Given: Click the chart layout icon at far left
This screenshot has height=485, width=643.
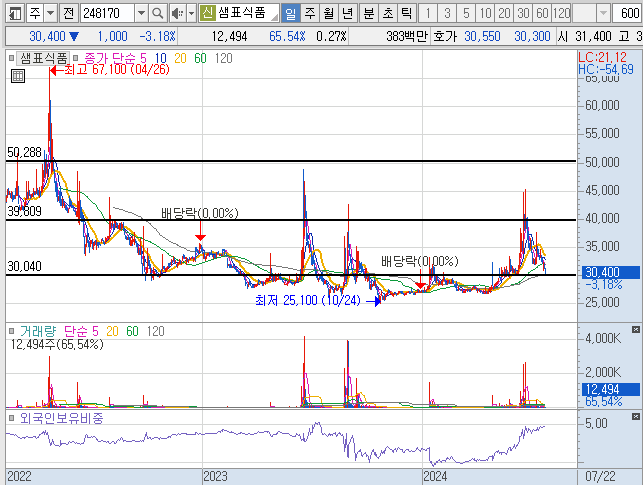Looking at the screenshot, I should [15, 13].
